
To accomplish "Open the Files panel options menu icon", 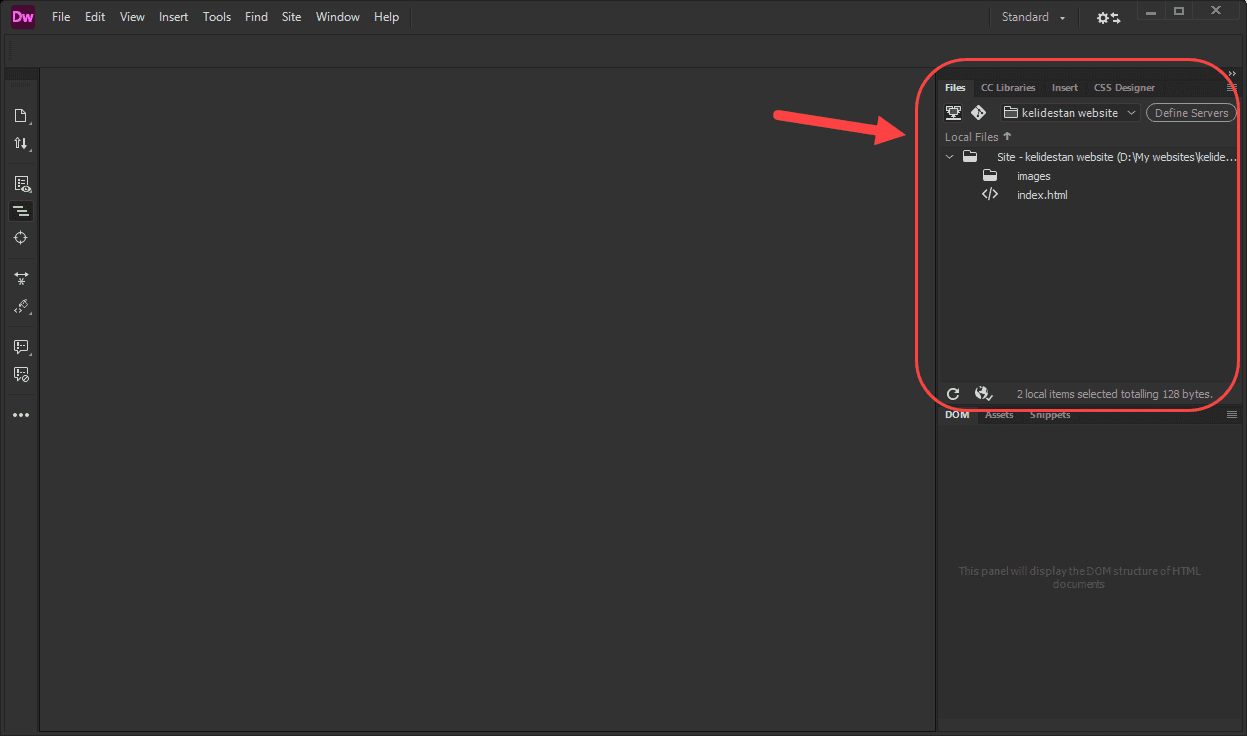I will (x=1232, y=88).
